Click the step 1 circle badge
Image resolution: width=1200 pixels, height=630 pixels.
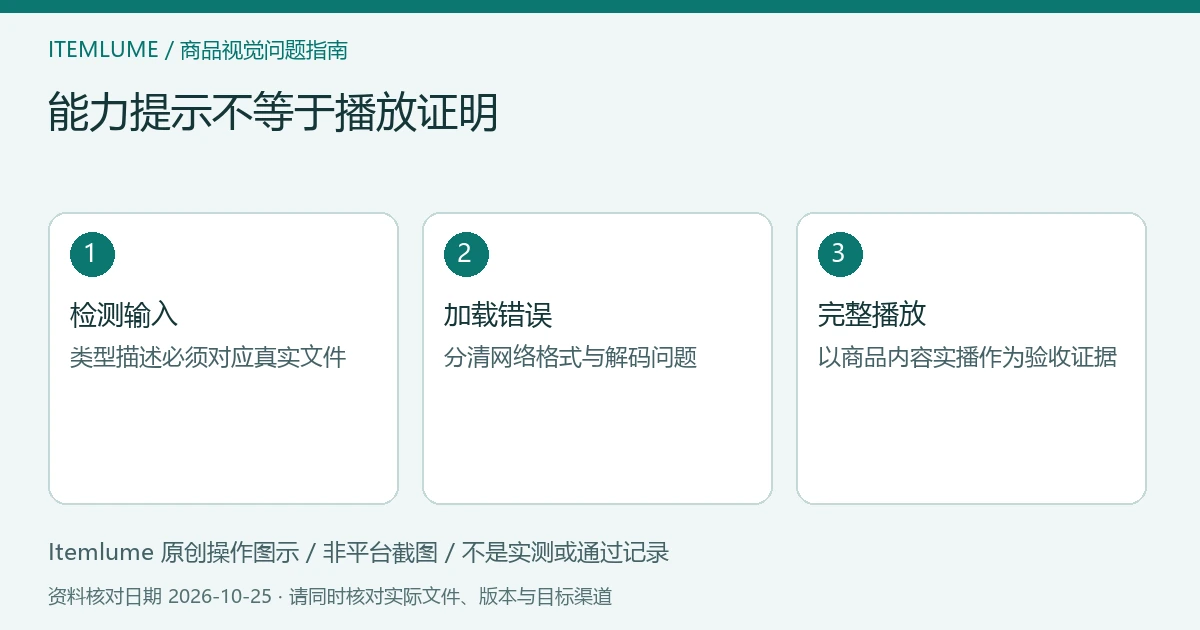click(x=92, y=254)
